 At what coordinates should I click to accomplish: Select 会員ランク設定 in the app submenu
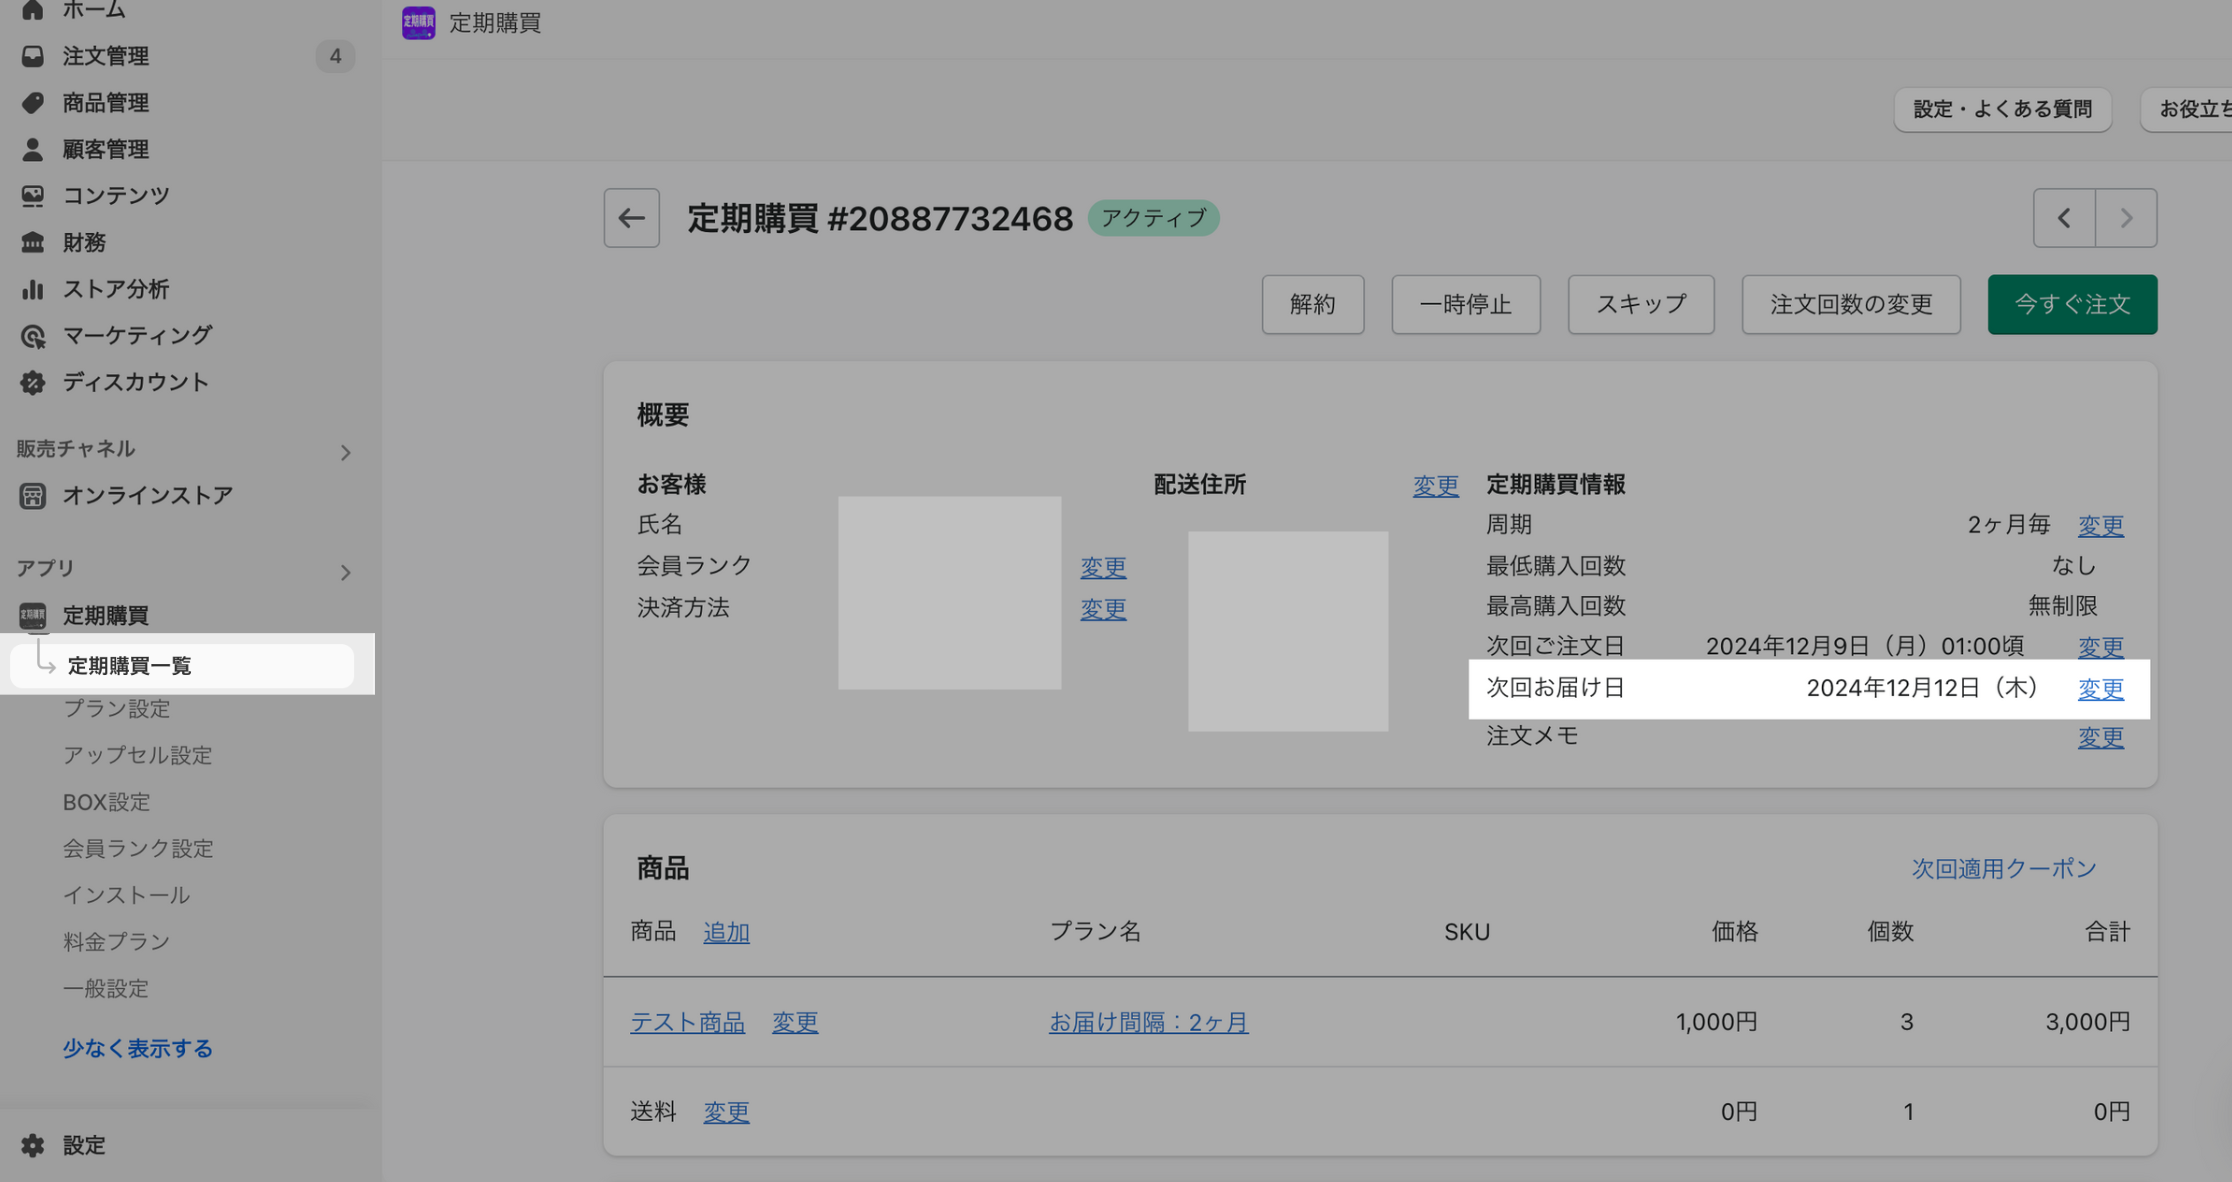[138, 849]
